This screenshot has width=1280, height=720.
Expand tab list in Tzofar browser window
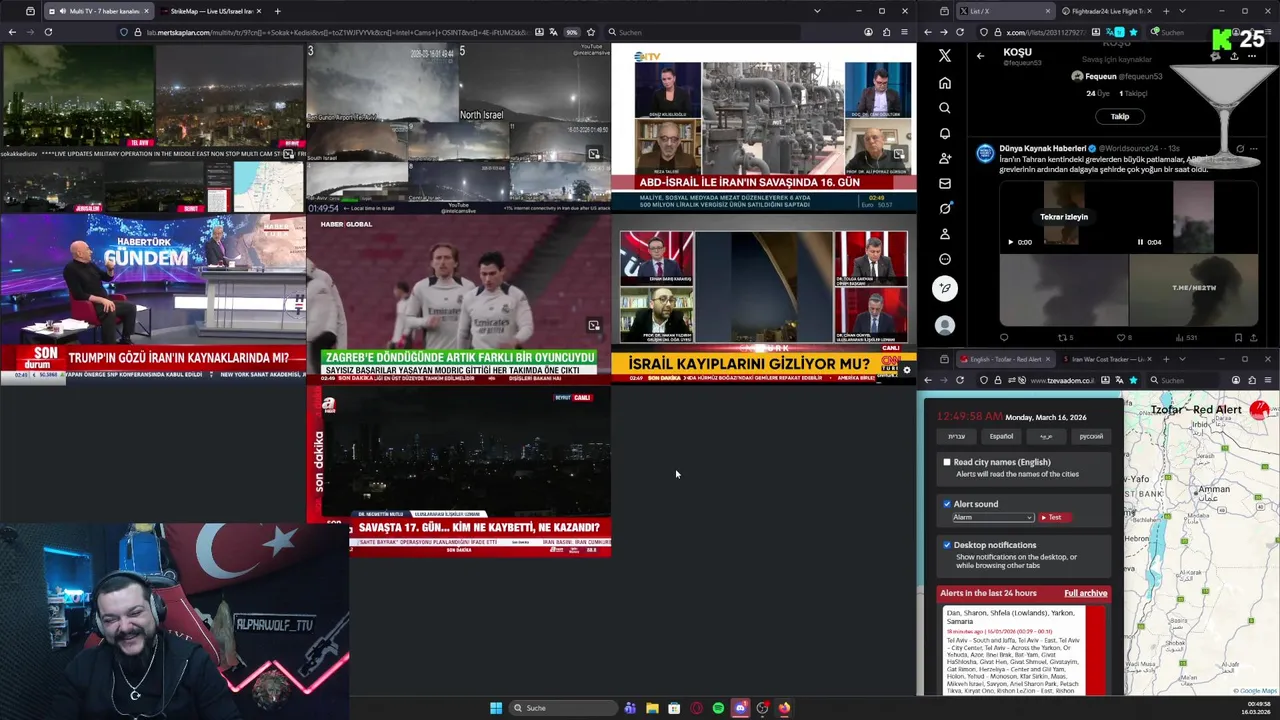pos(1182,359)
